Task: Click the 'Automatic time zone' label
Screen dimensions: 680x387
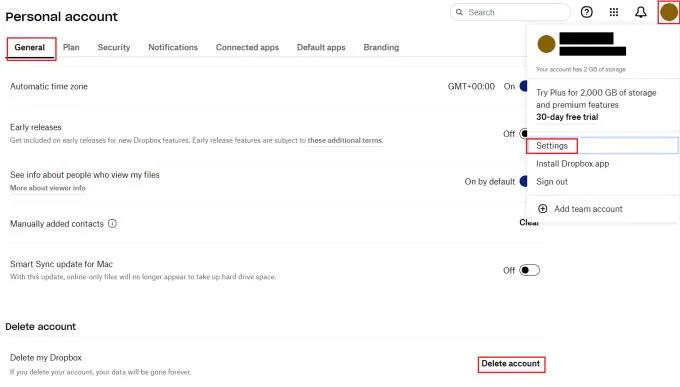Action: [x=49, y=86]
